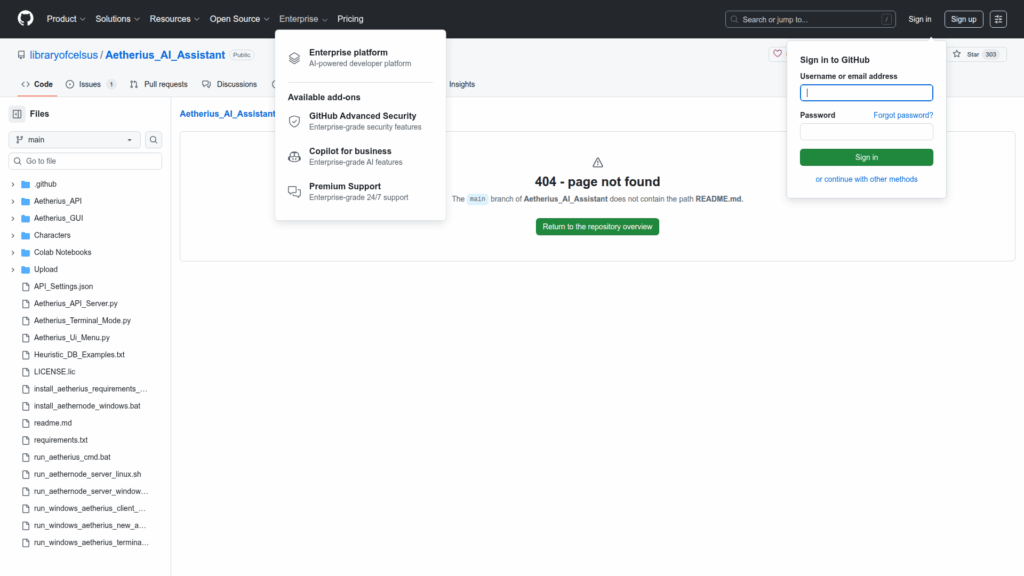
Task: Collapse the Enterprise navigation menu
Action: [303, 19]
